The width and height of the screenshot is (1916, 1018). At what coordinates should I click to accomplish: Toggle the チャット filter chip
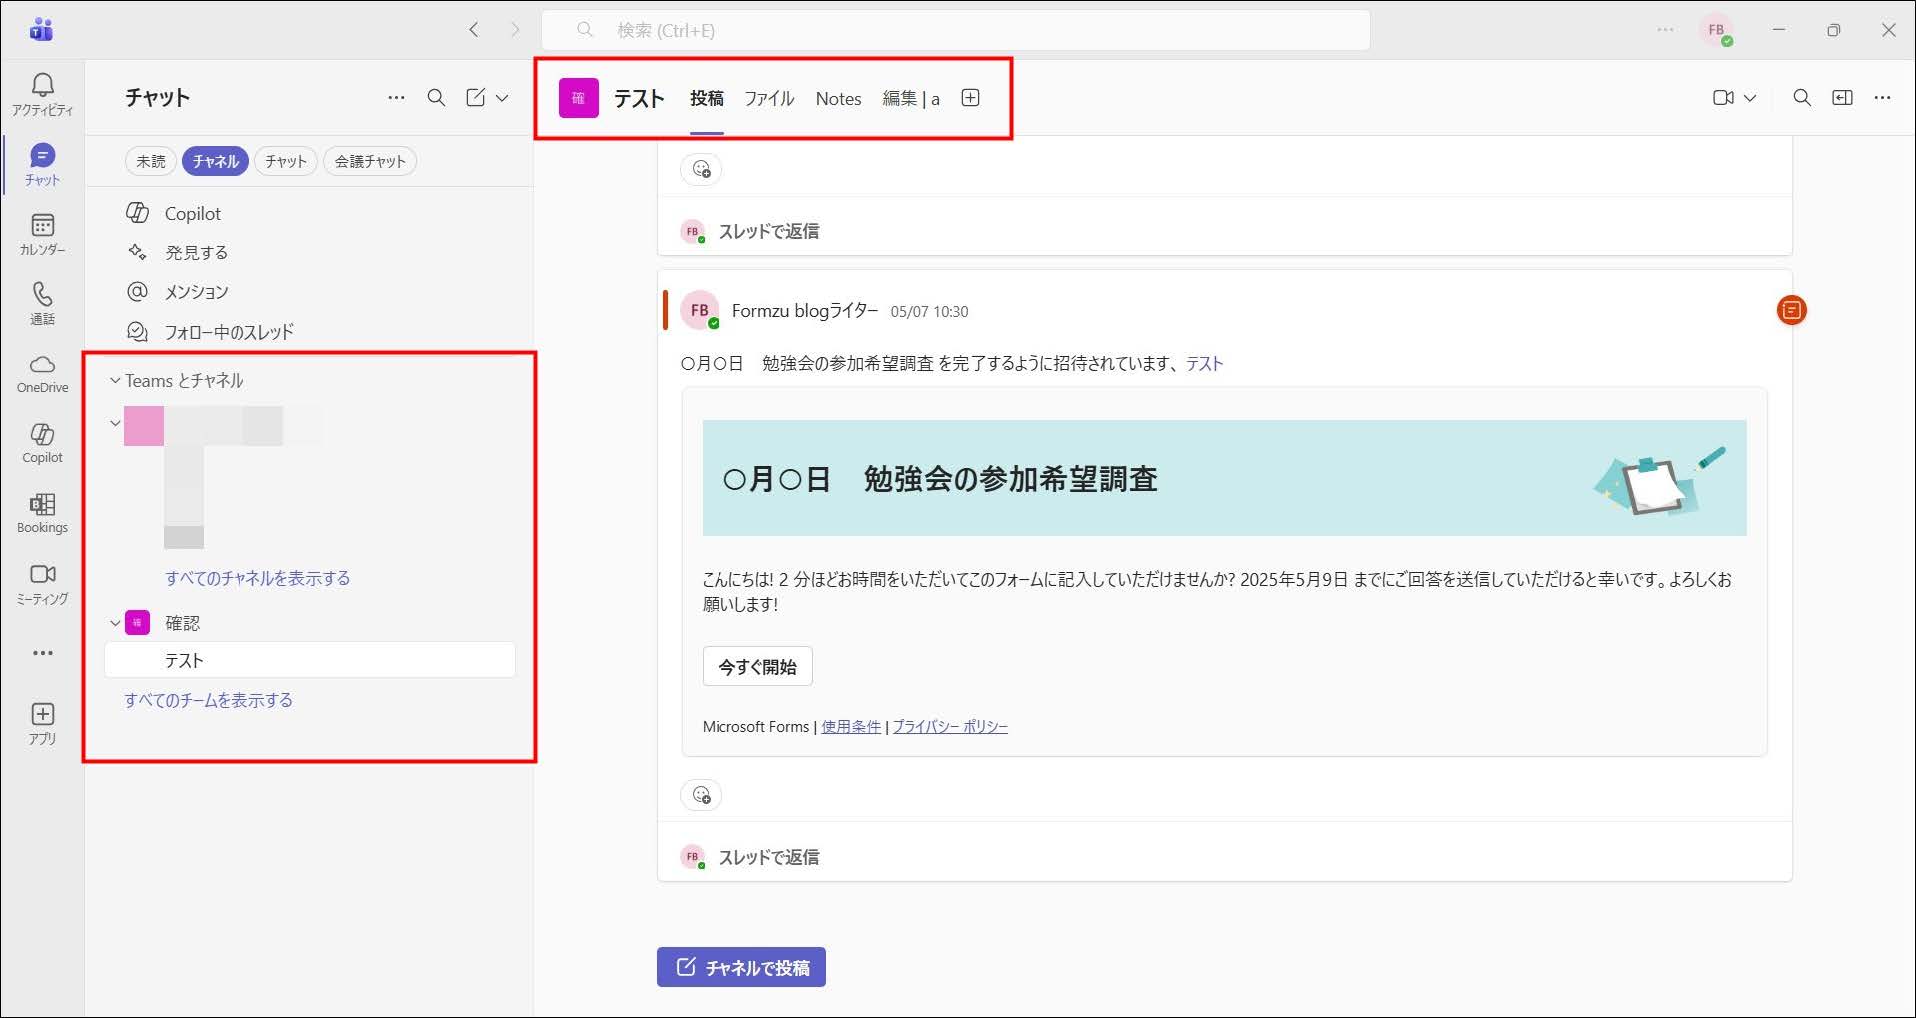[286, 161]
